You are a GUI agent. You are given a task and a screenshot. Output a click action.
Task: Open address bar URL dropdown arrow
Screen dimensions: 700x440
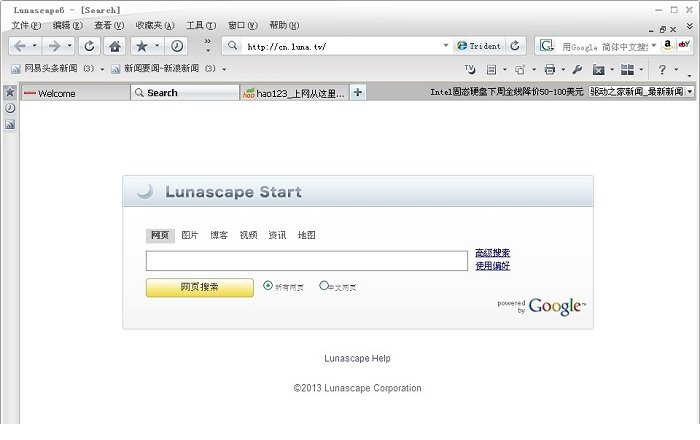pos(446,46)
